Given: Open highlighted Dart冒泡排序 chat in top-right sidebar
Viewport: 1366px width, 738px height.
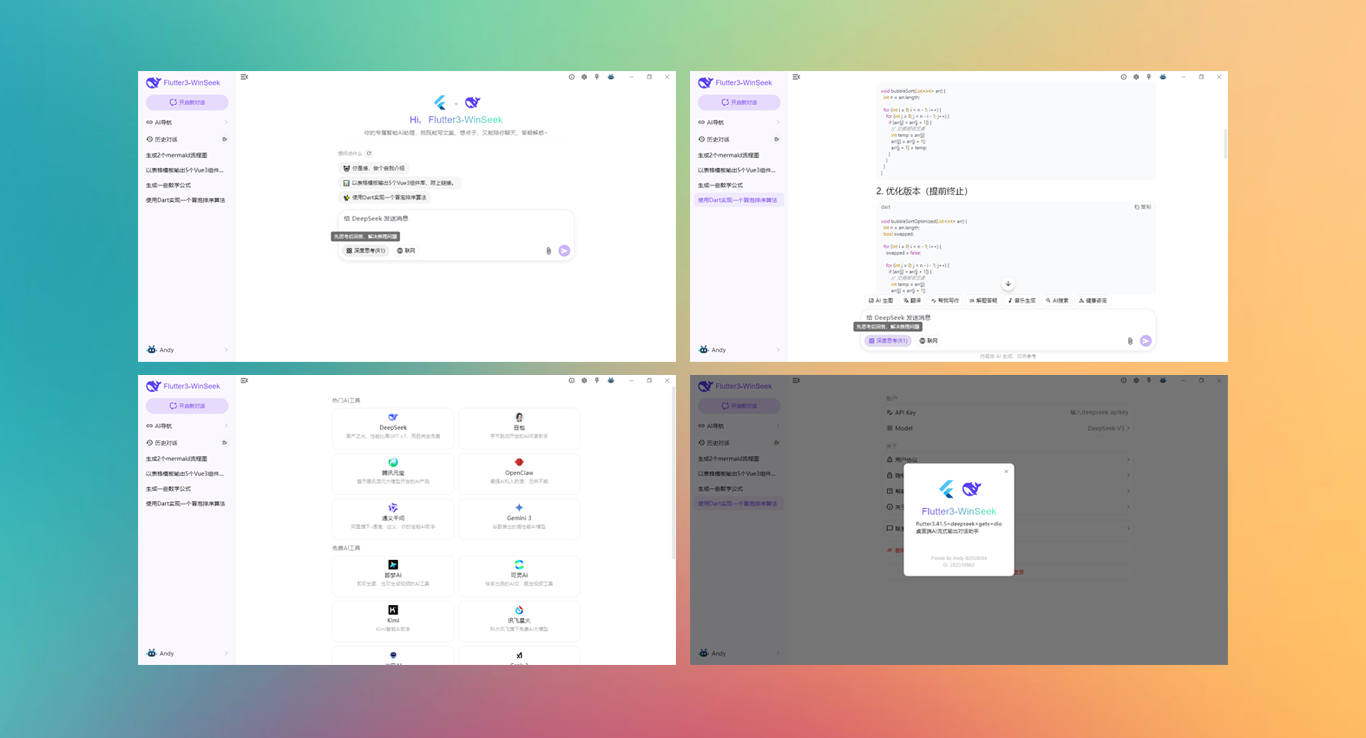Looking at the screenshot, I should [x=739, y=200].
